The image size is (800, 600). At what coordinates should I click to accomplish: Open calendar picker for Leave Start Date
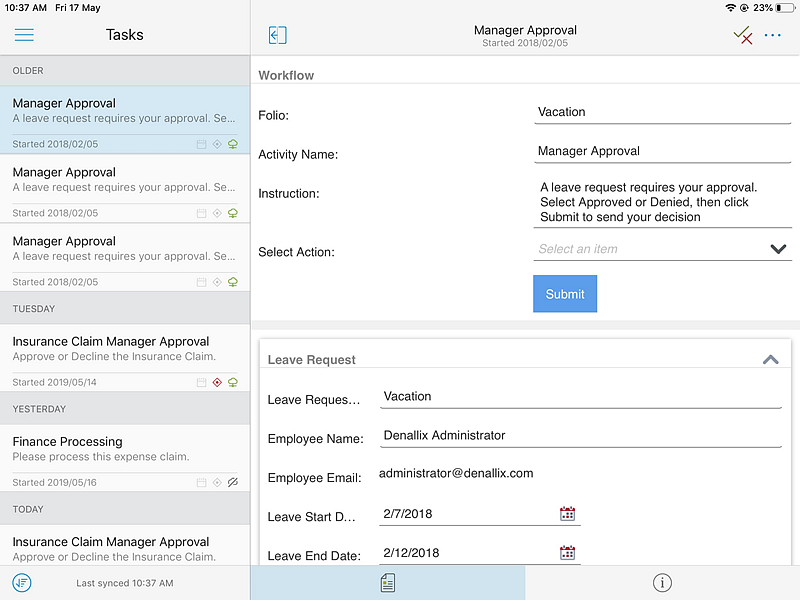(567, 514)
